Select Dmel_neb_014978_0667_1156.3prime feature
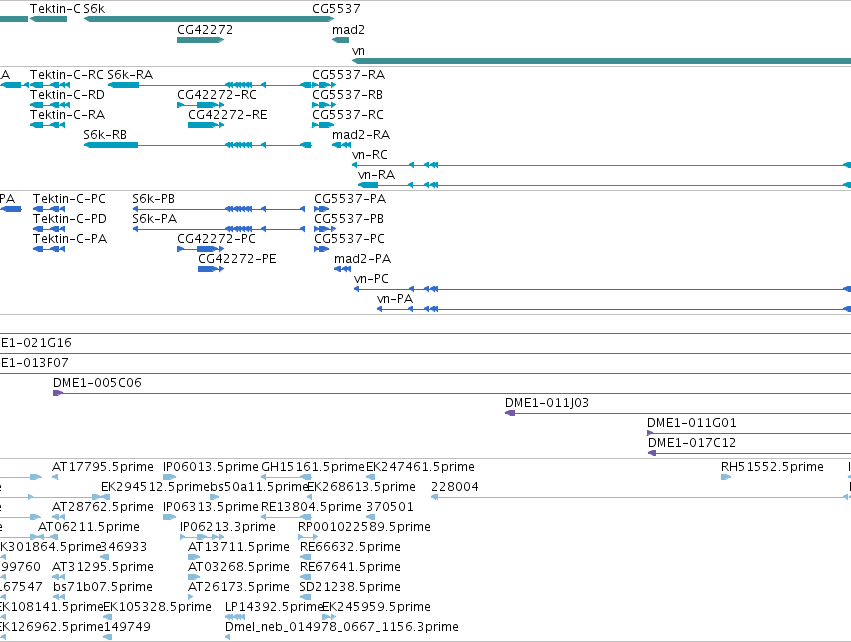 click(227, 638)
